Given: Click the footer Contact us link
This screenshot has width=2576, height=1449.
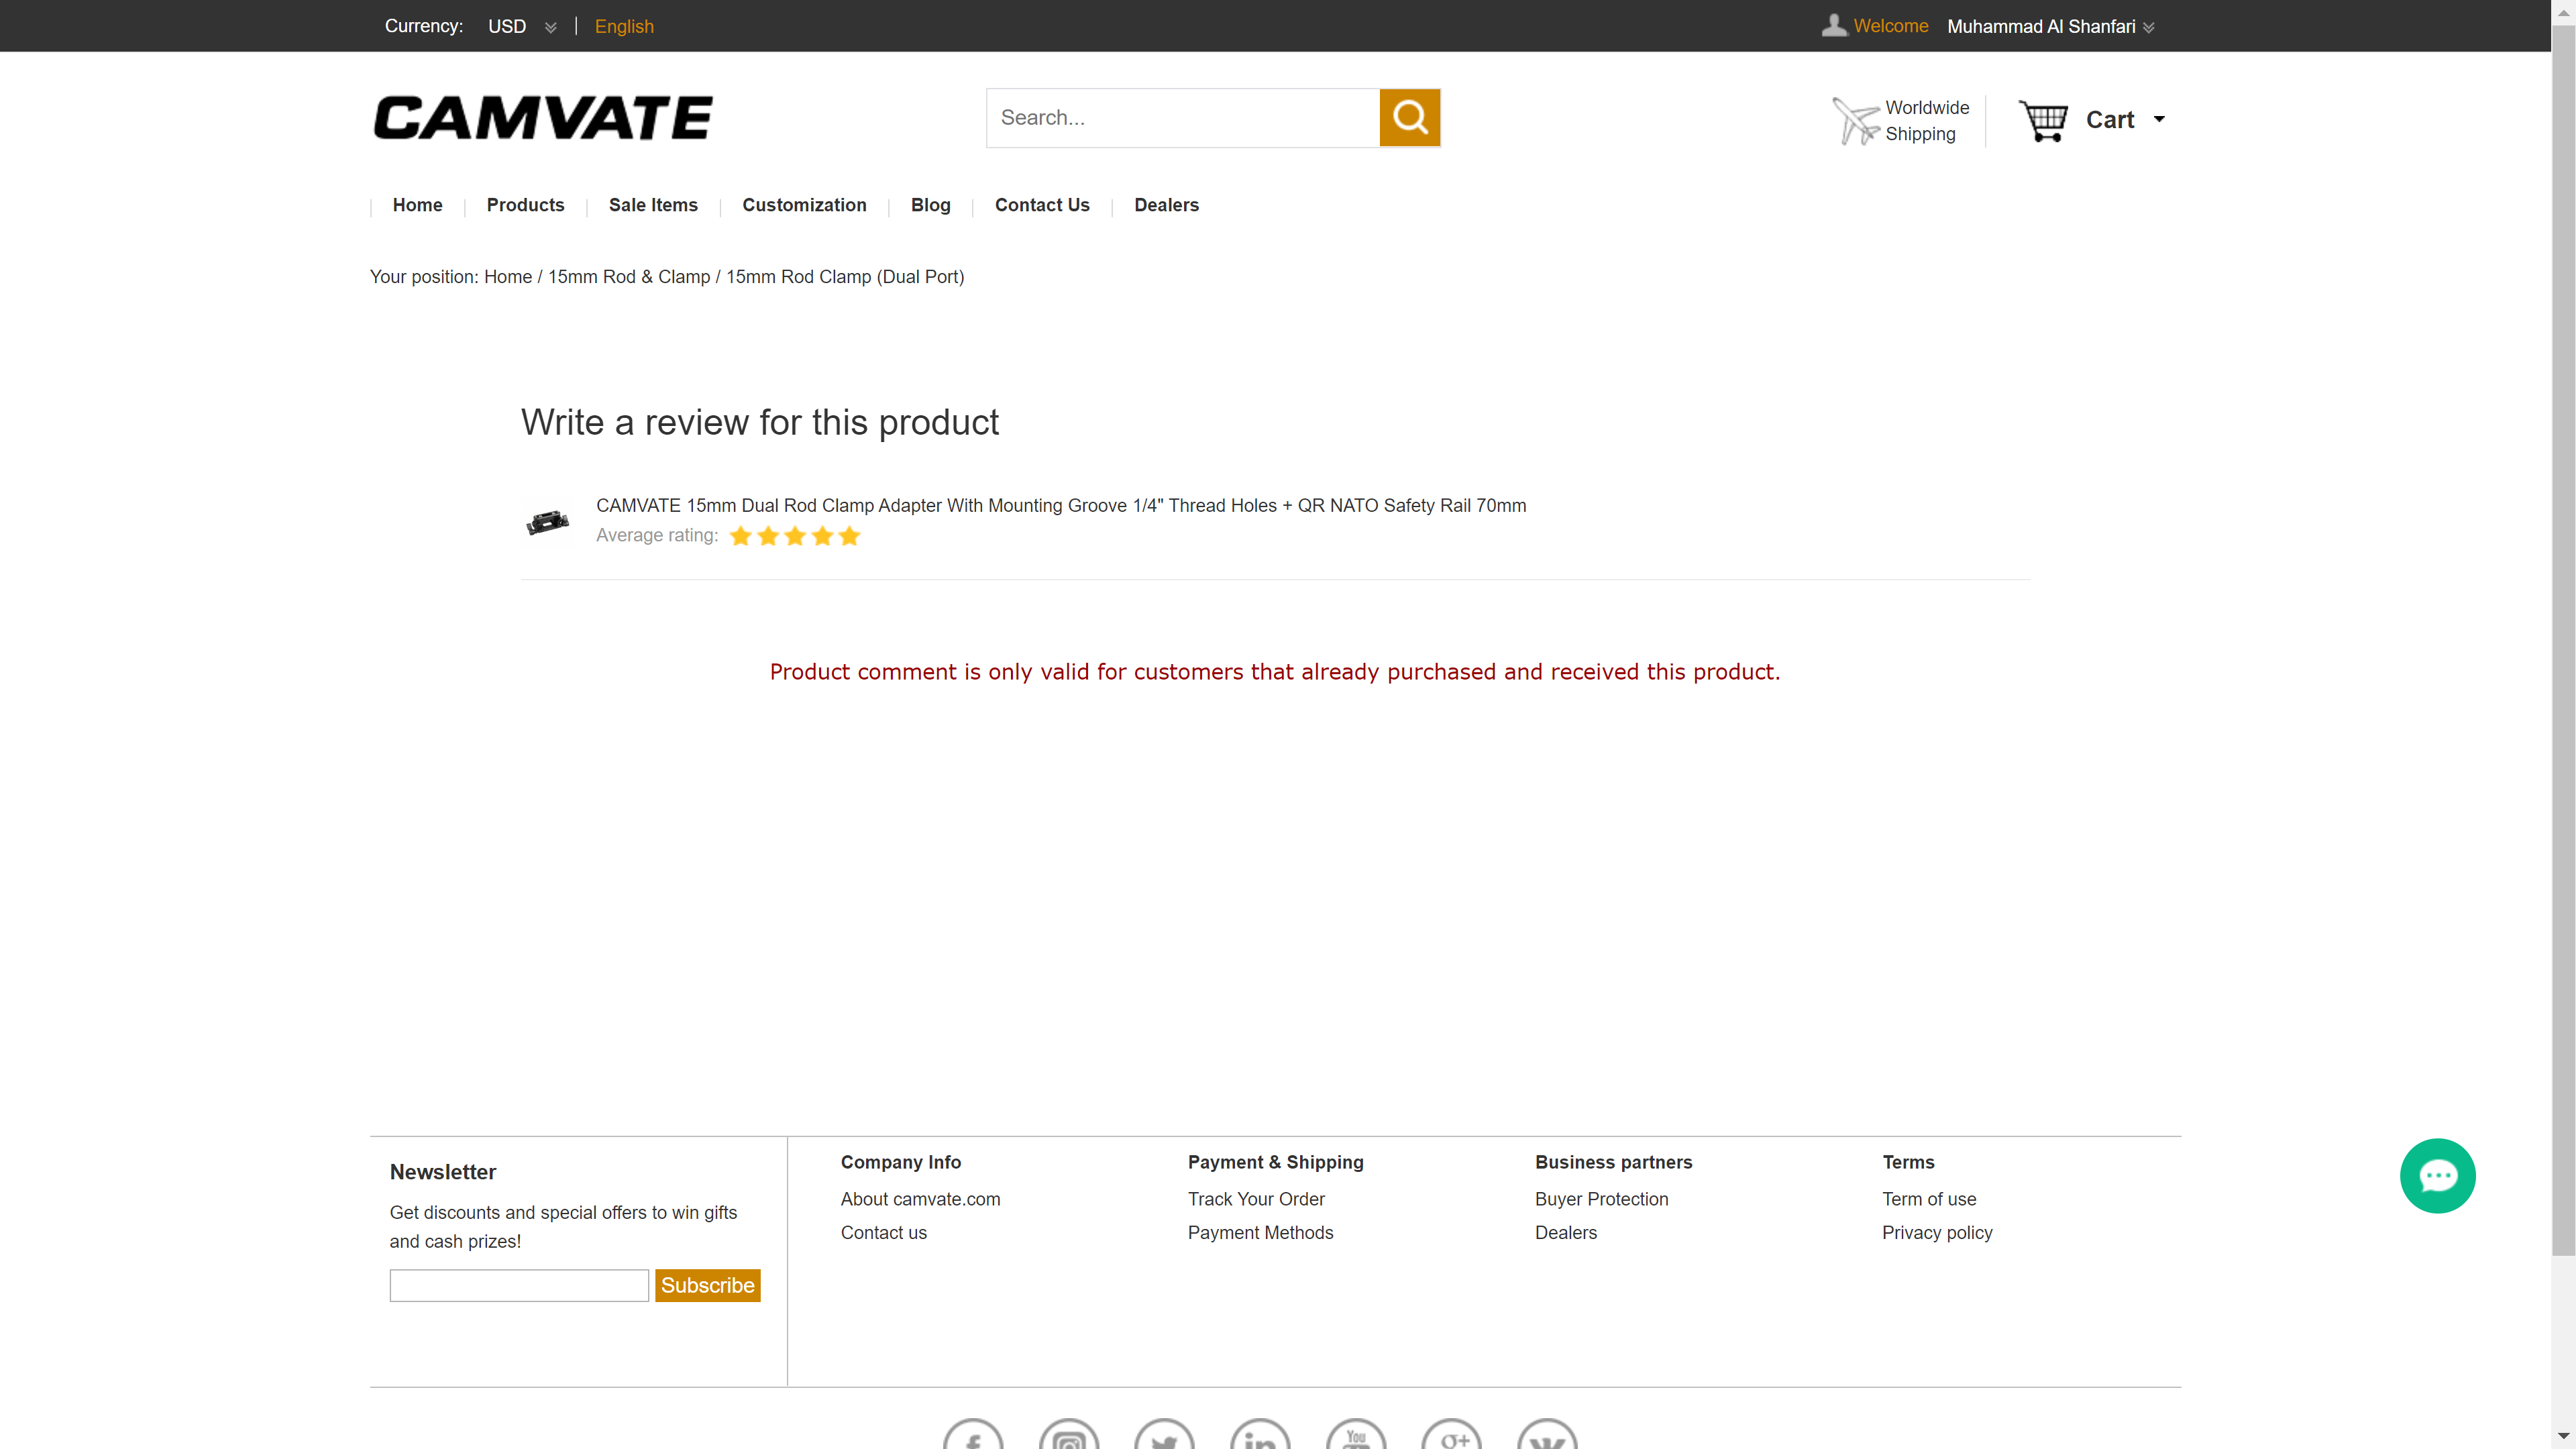Looking at the screenshot, I should pyautogui.click(x=884, y=1233).
